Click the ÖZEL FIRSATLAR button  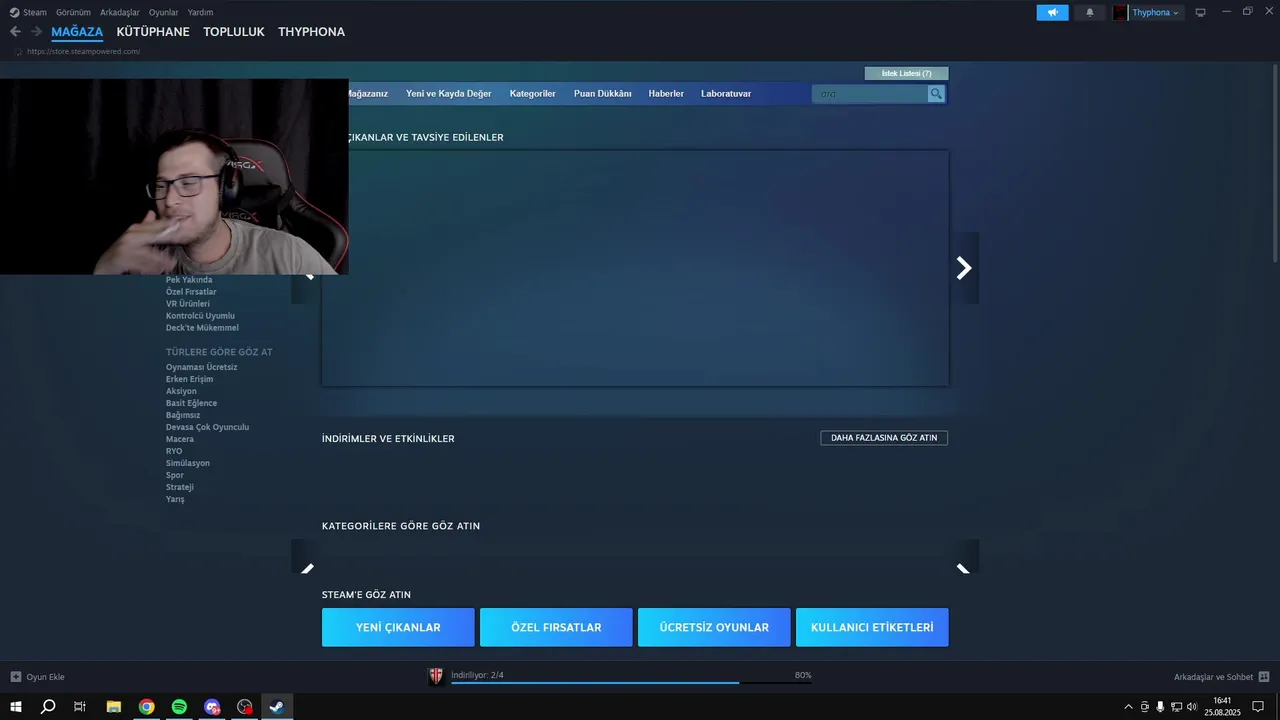tap(556, 627)
